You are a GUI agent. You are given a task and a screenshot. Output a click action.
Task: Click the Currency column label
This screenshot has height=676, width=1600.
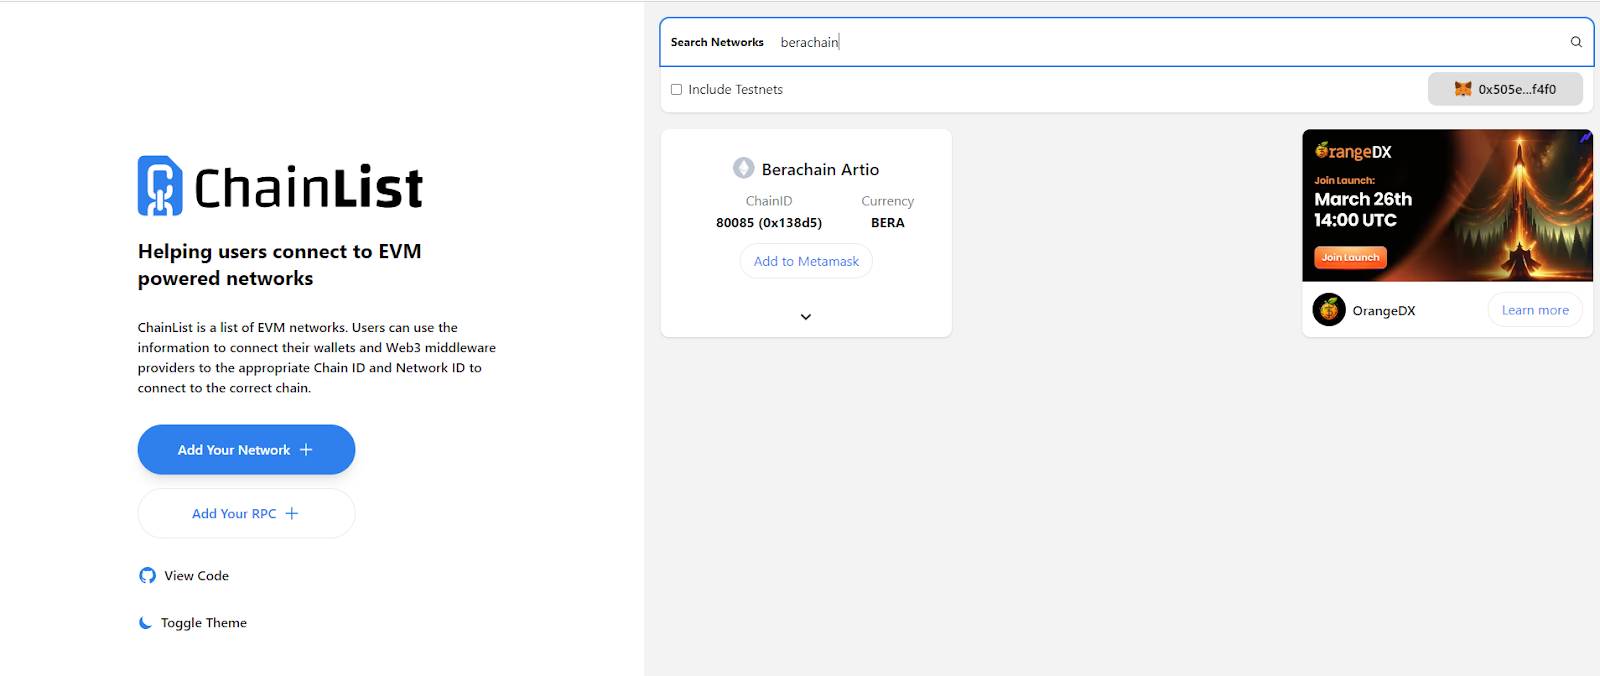[888, 201]
